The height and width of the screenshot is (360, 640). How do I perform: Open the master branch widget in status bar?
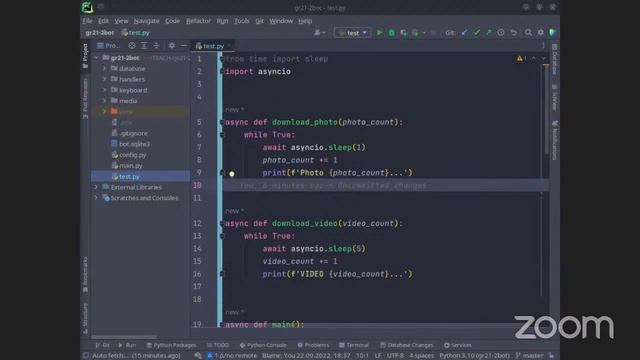(529, 356)
